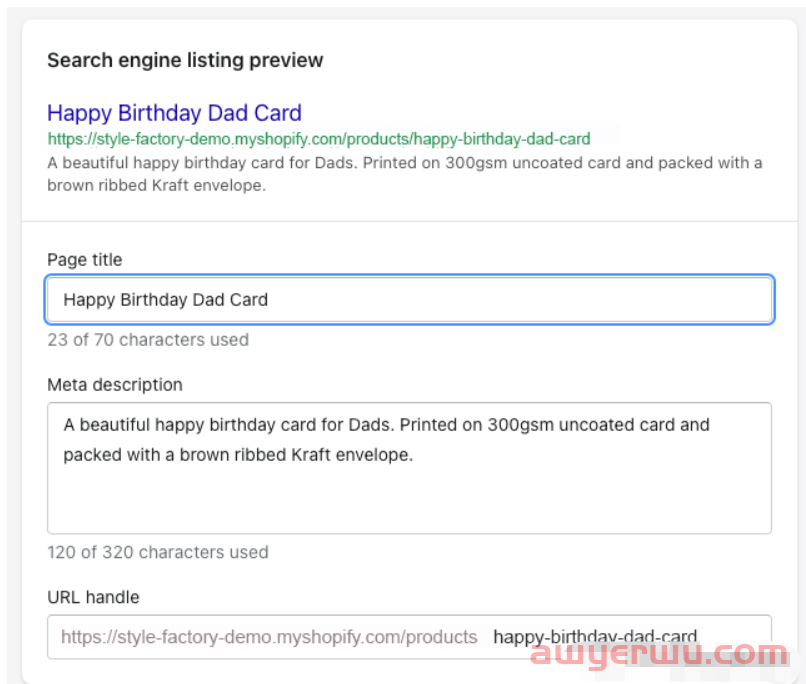The image size is (806, 684).
Task: Click the URL handle field happy-birthday-dad-card
Action: 595,637
